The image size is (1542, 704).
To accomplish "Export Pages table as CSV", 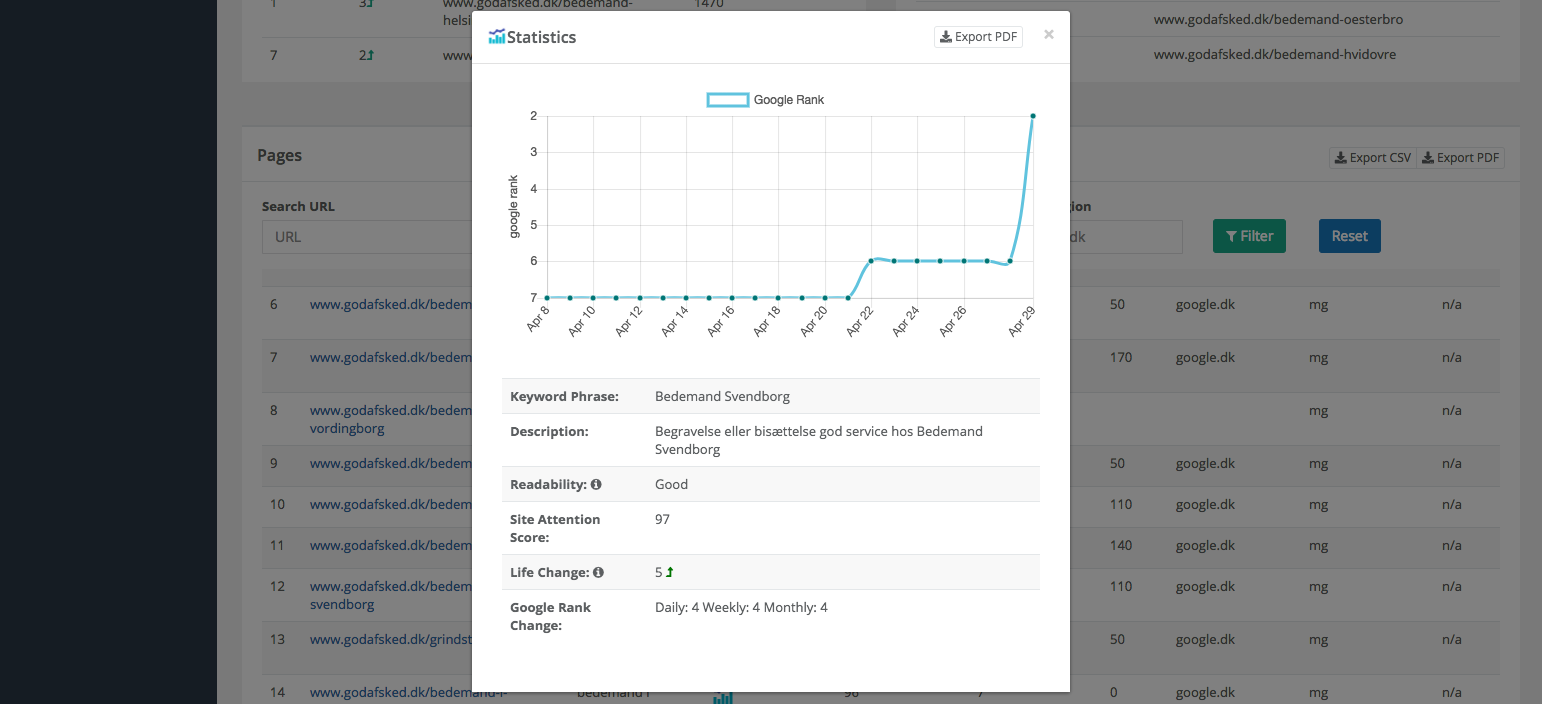I will coord(1372,158).
